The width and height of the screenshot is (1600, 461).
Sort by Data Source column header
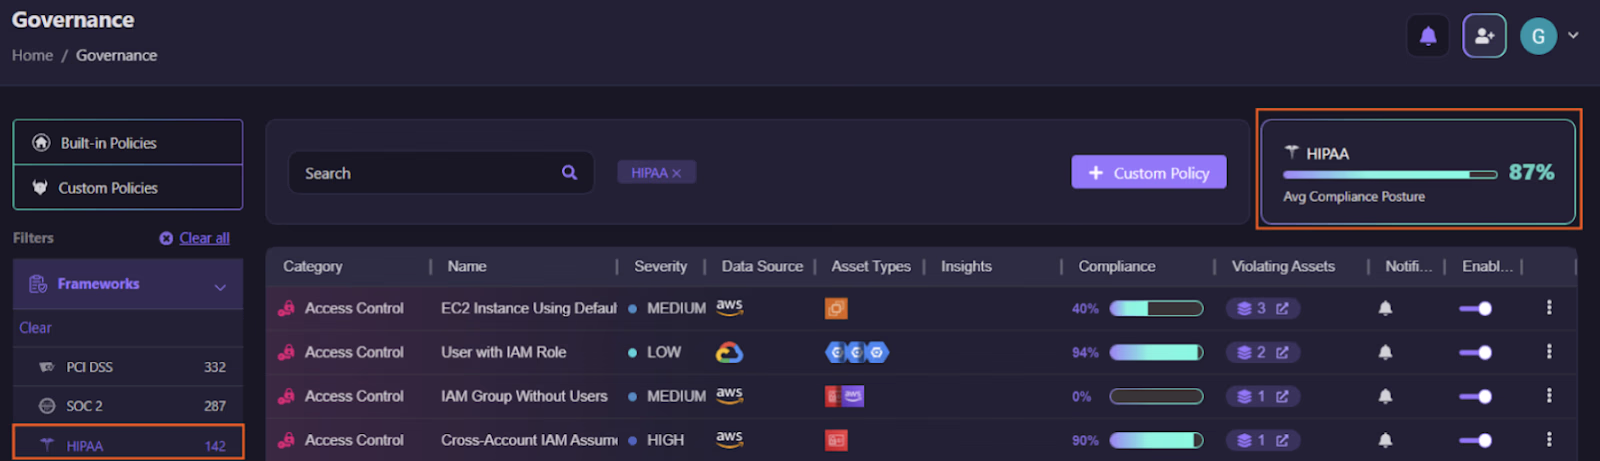762,266
